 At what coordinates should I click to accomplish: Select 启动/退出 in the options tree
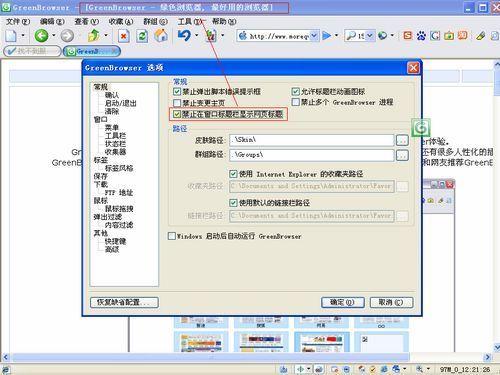[121, 103]
